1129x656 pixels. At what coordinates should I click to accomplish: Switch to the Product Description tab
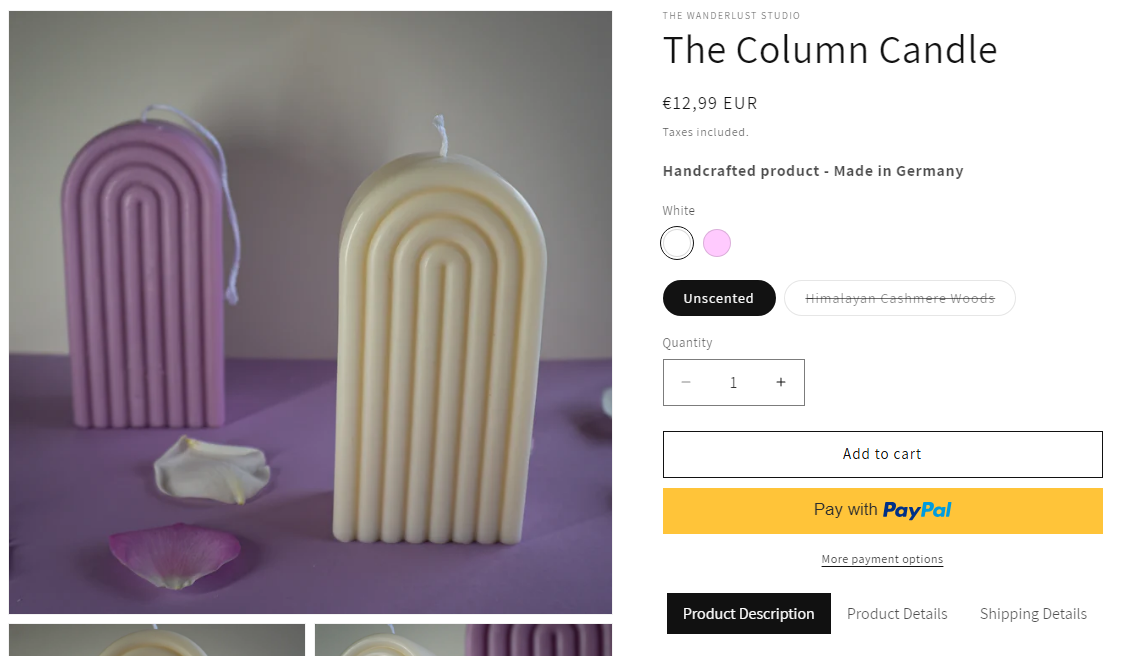pyautogui.click(x=748, y=614)
